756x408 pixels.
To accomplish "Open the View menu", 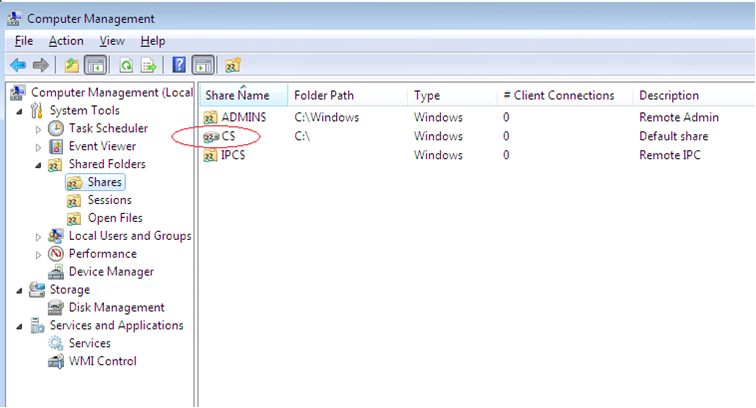I will click(x=112, y=41).
